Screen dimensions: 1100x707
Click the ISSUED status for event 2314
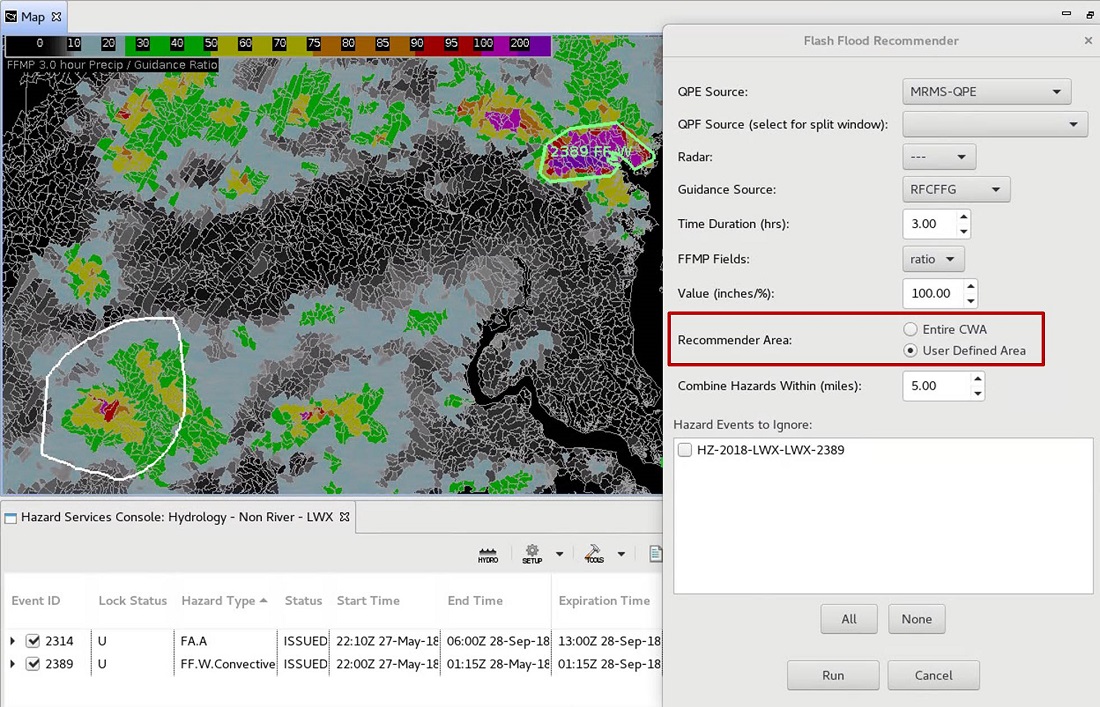(305, 641)
